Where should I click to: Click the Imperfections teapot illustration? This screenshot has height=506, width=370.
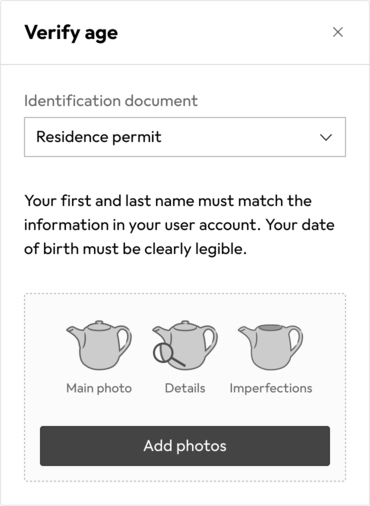click(x=270, y=347)
